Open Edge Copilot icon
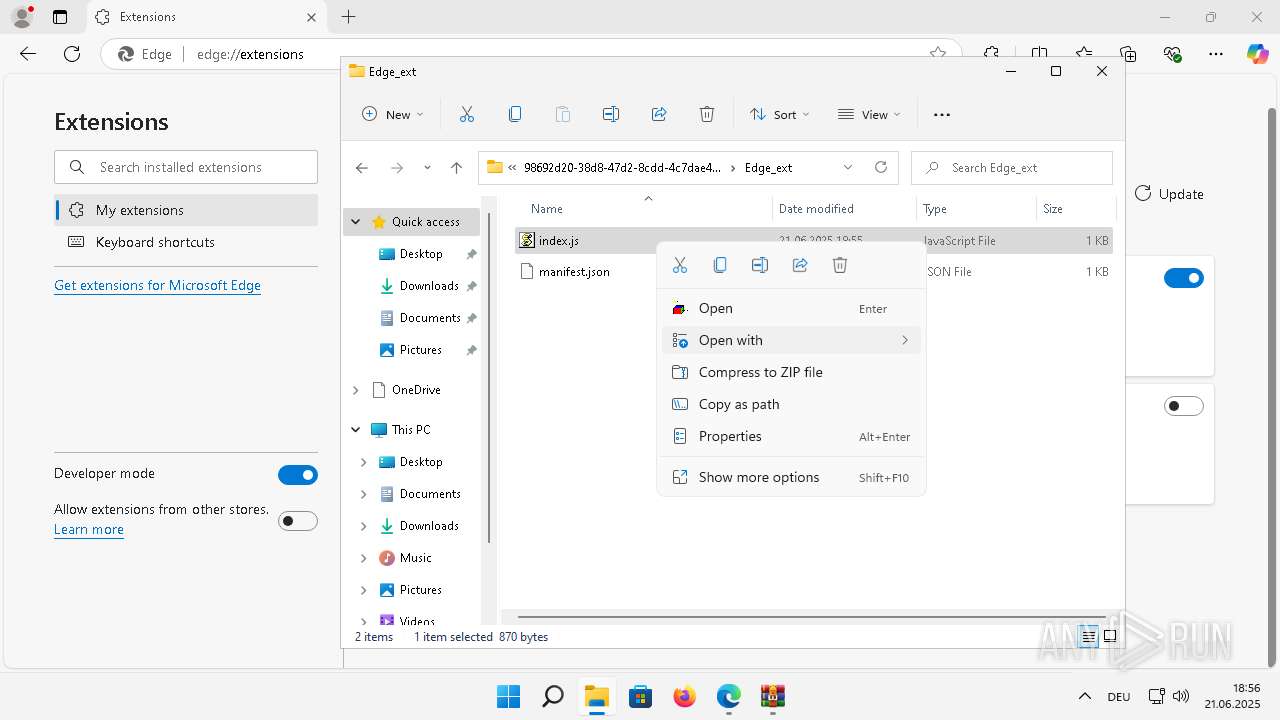The image size is (1280, 720). [x=1257, y=54]
